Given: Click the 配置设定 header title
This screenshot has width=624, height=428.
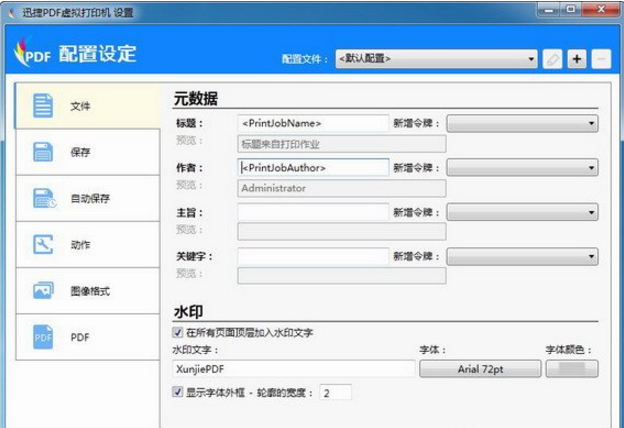Looking at the screenshot, I should point(98,54).
